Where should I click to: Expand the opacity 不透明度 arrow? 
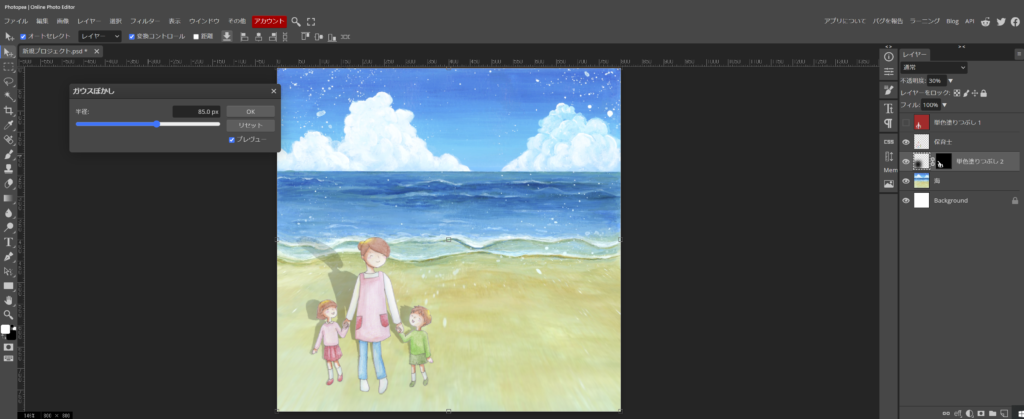point(950,80)
